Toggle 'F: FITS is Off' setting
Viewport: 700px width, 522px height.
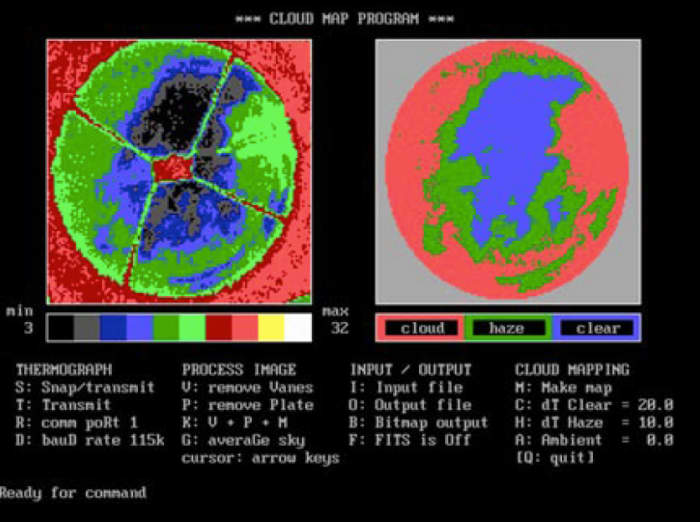410,440
